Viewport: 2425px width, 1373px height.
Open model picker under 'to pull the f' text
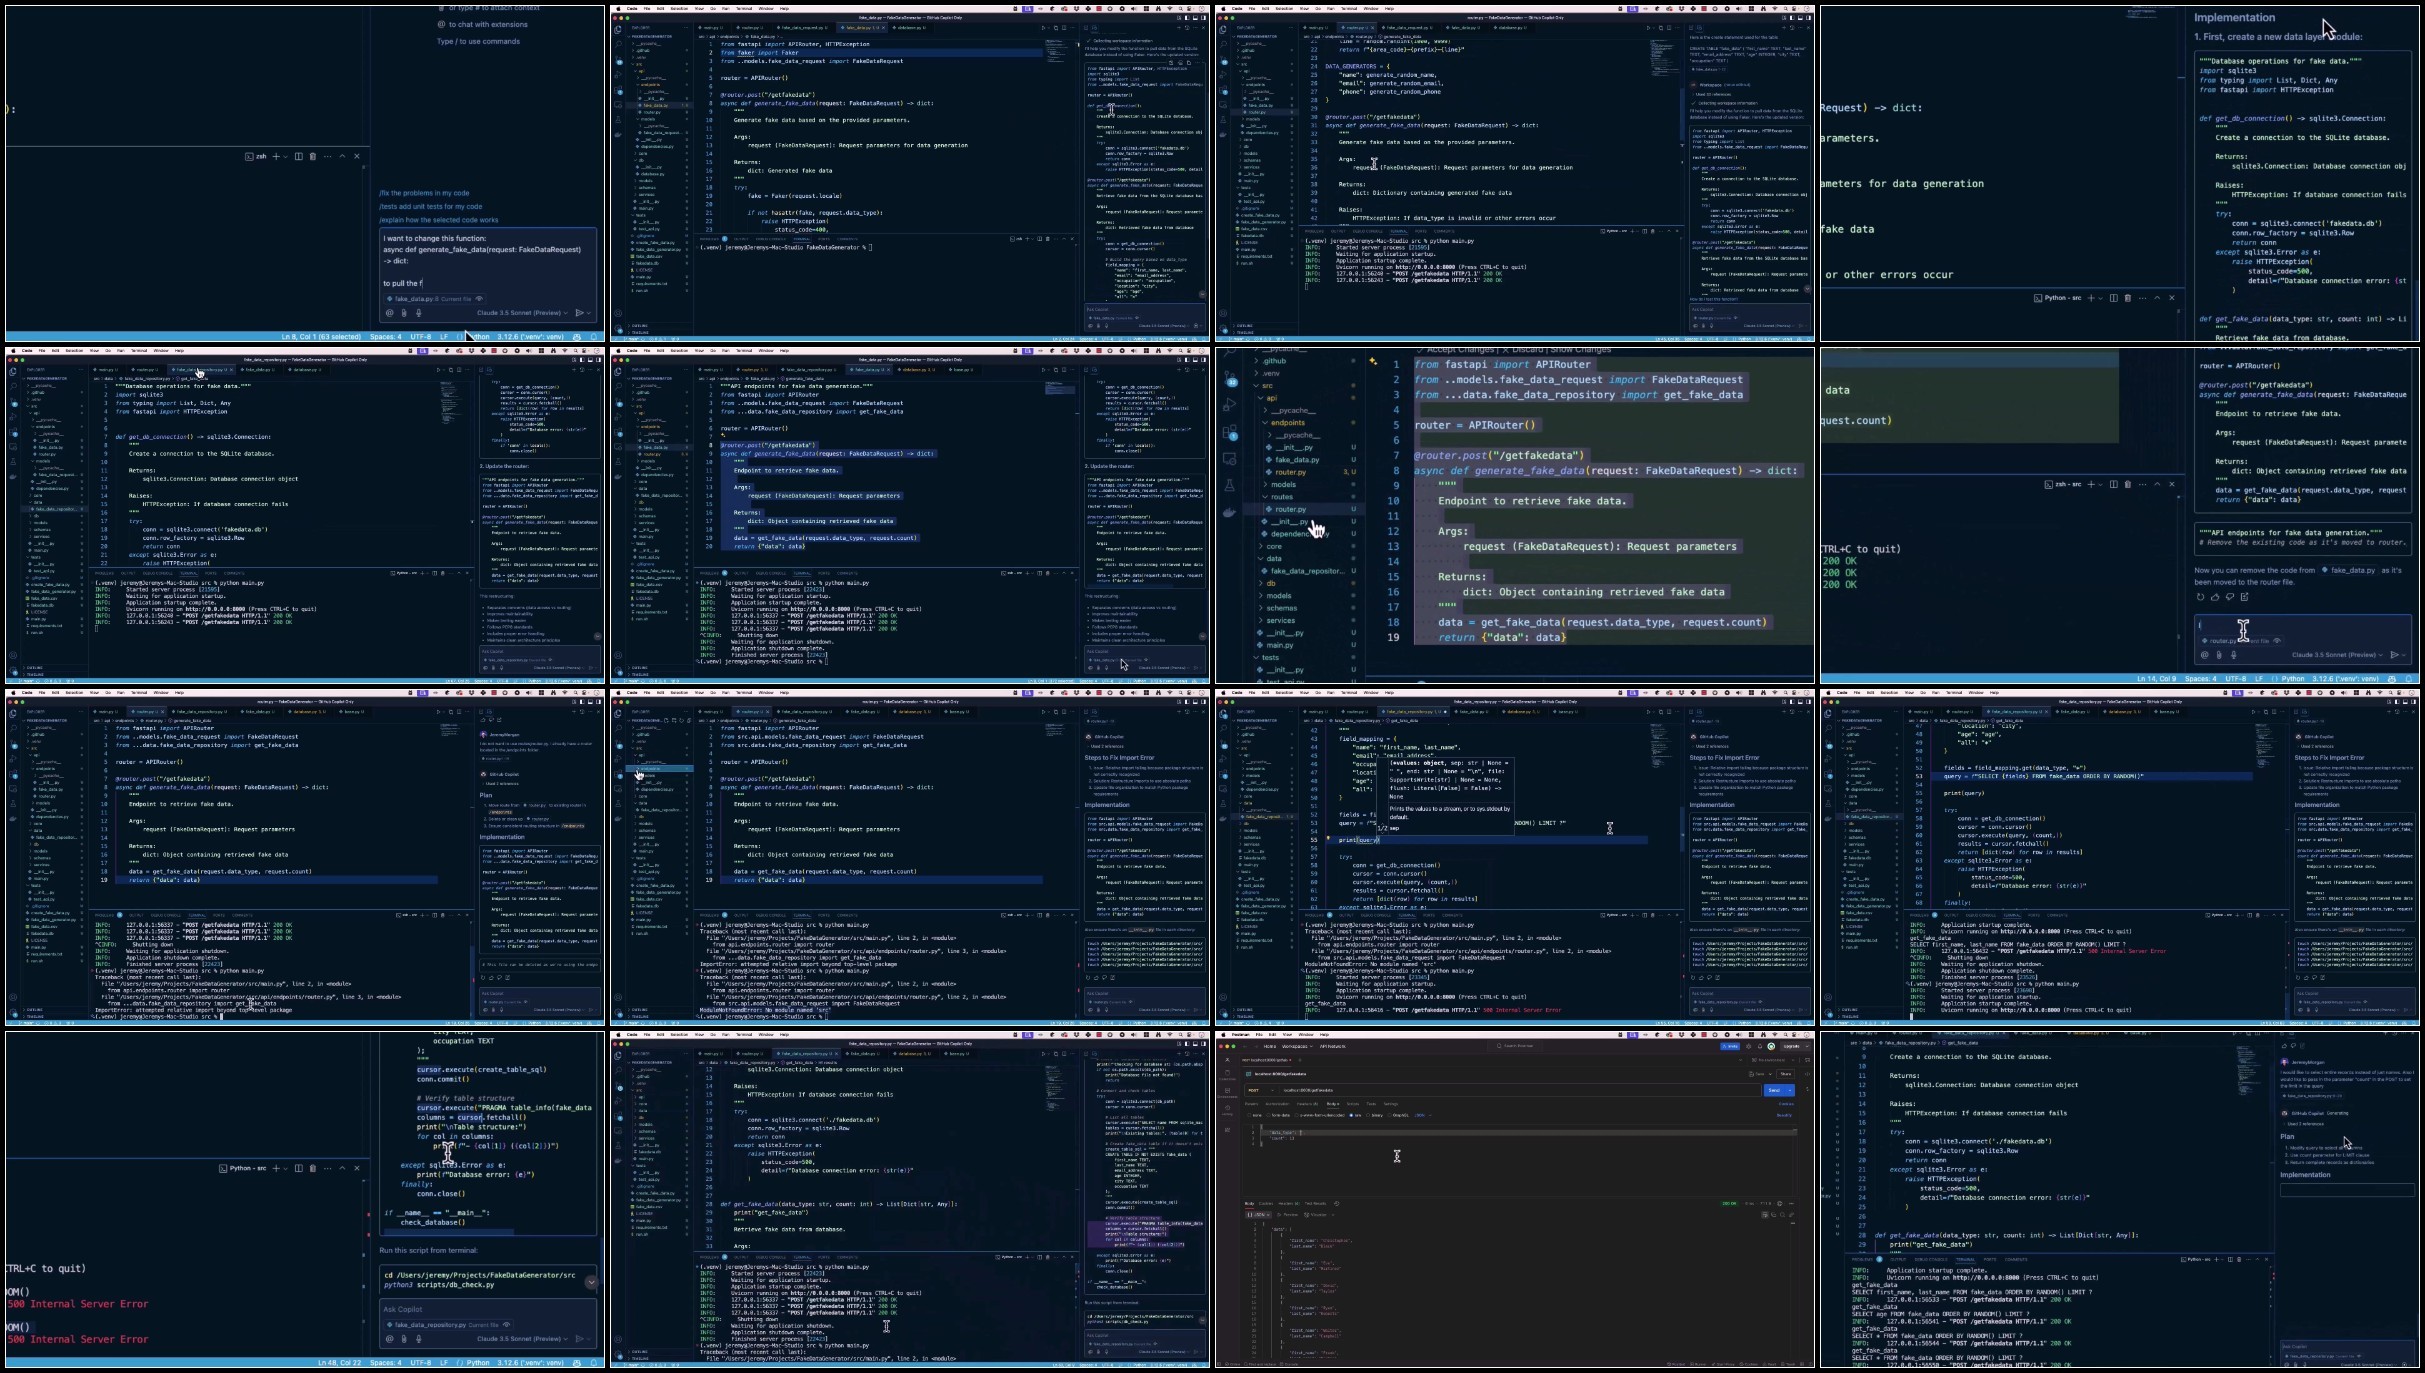(523, 313)
